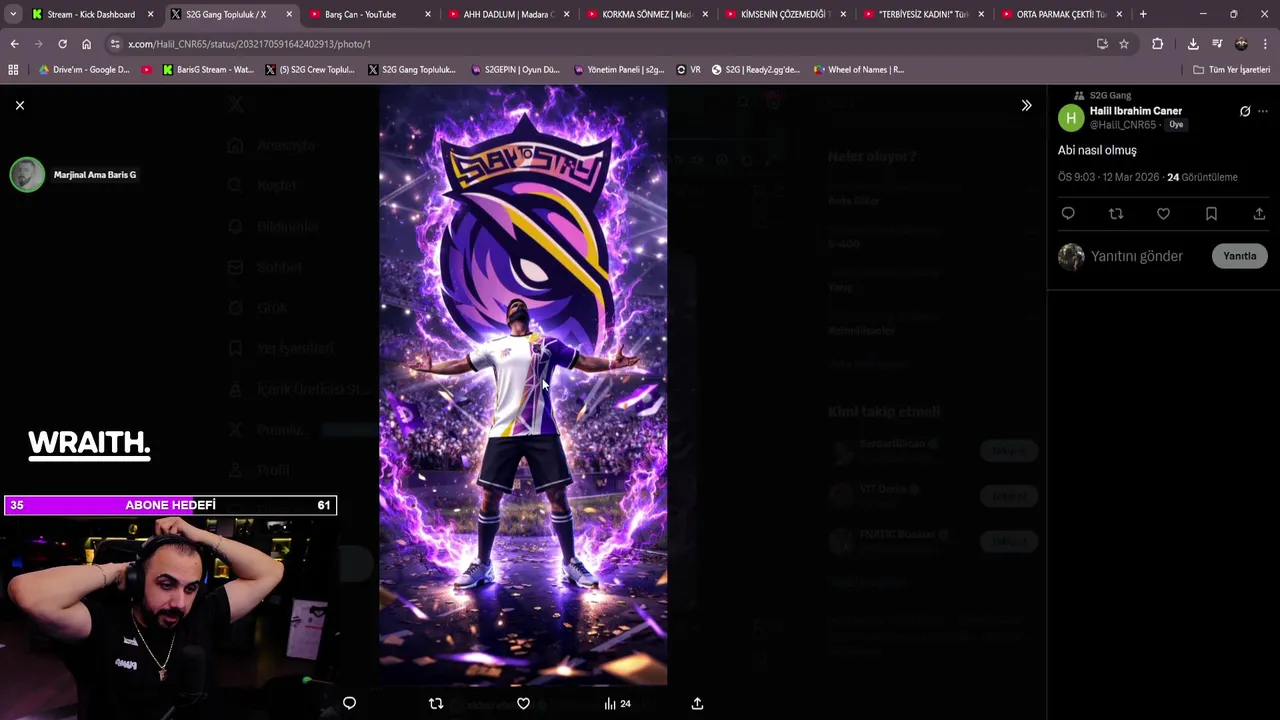Click the heart icon below the photo
Image resolution: width=1280 pixels, height=720 pixels.
(x=523, y=703)
